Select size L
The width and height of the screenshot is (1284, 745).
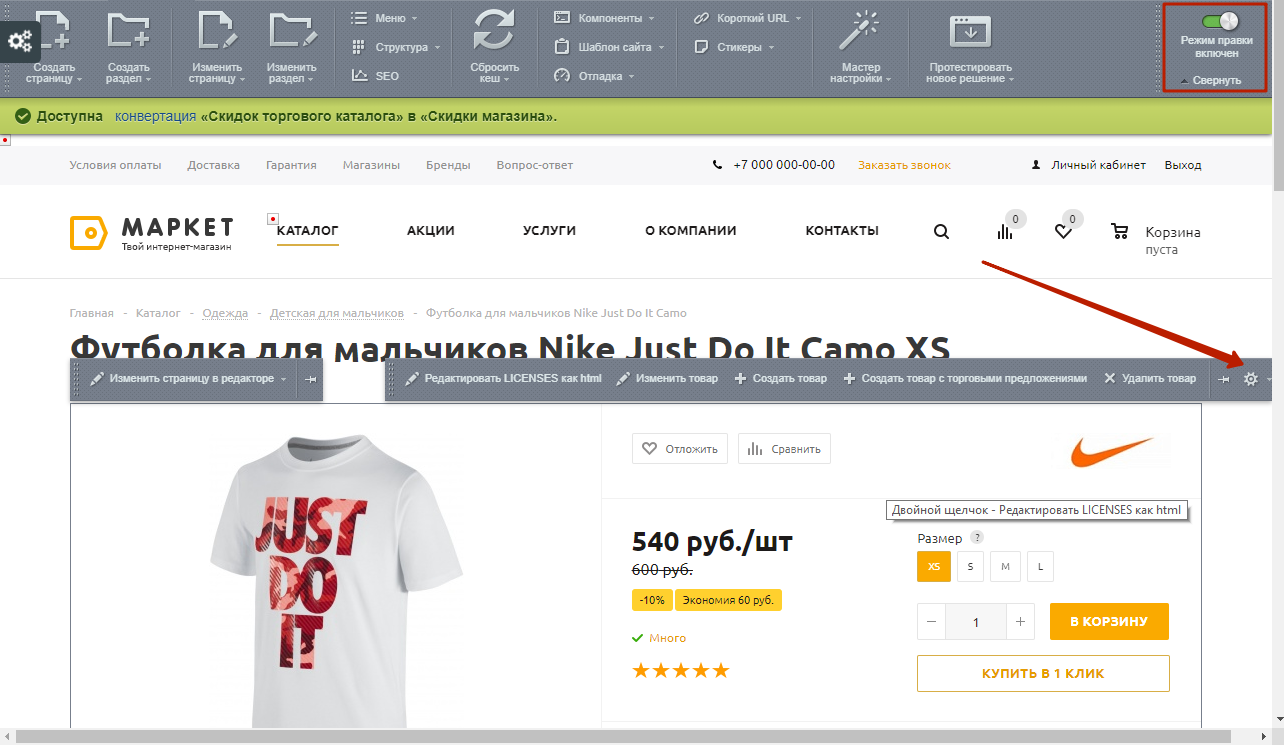tap(1040, 566)
